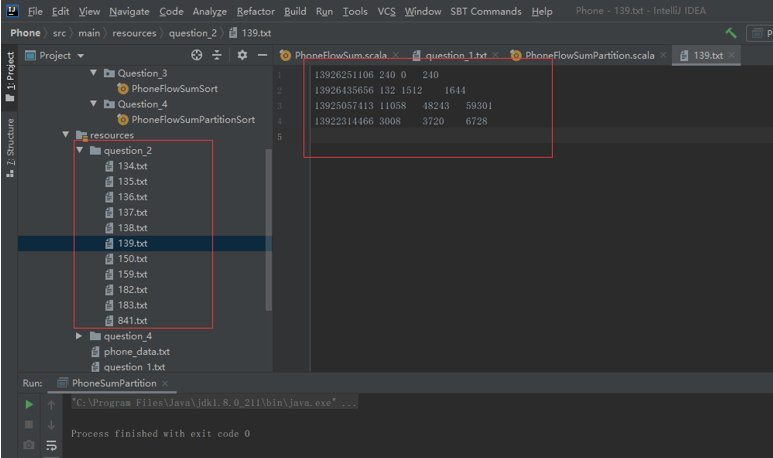Viewport: 773px width, 458px height.
Task: Click the Collapse All icon in Project panel
Action: pos(217,55)
